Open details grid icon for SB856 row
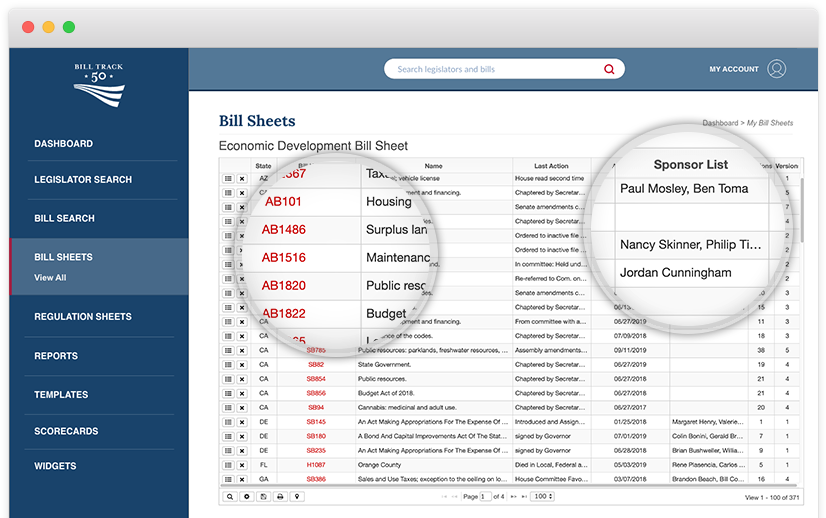Image resolution: width=826 pixels, height=518 pixels. (228, 393)
